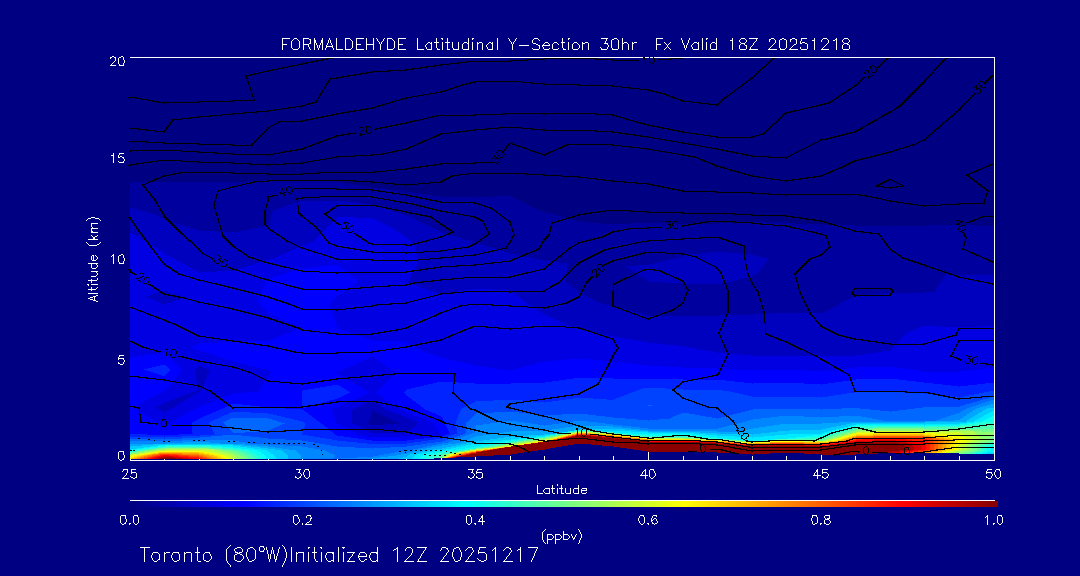Screen dimensions: 1080x576
Task: Click latitude tick label 35 on x-axis
Action: [x=475, y=472]
